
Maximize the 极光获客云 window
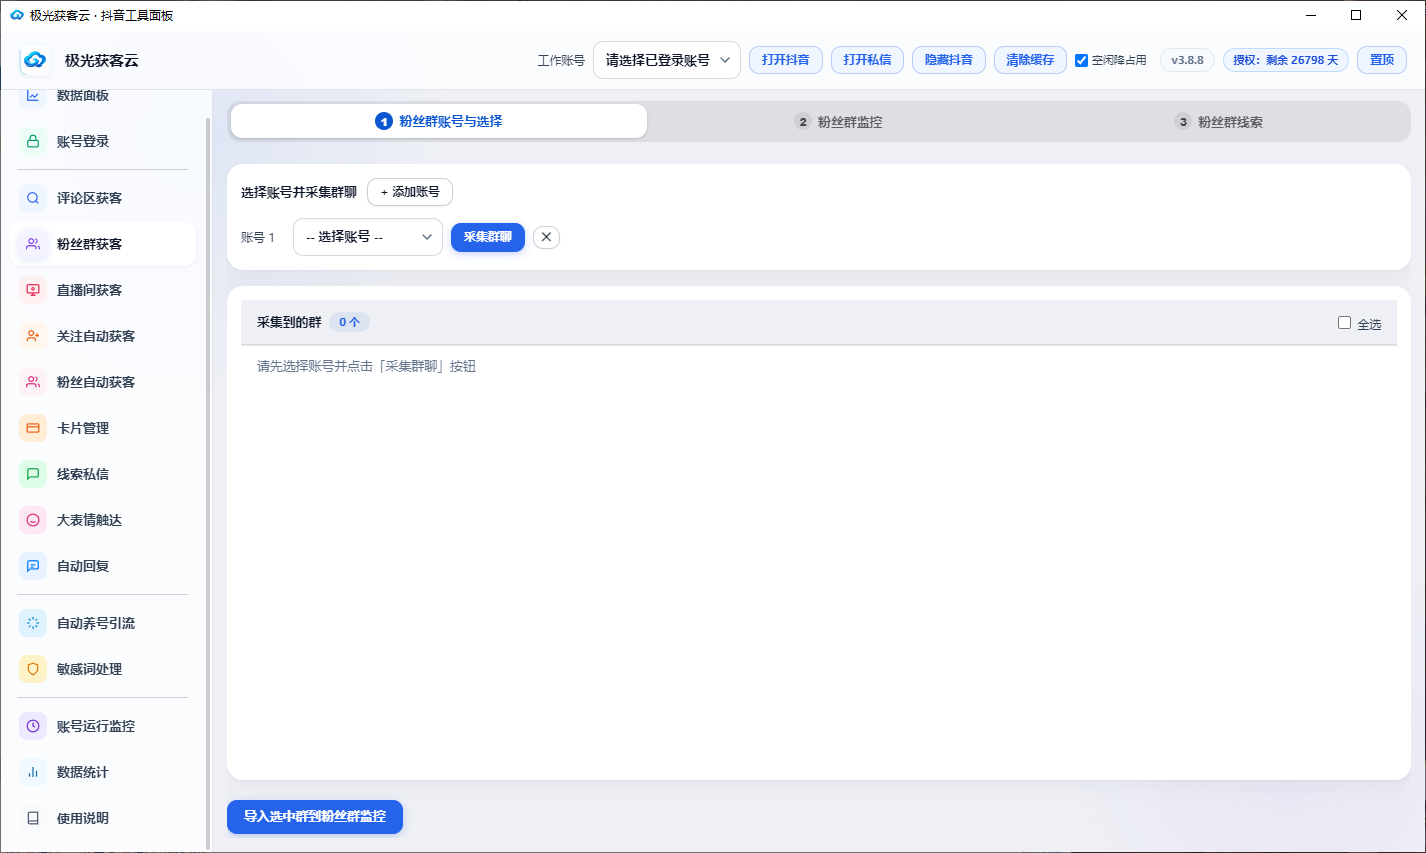click(x=1356, y=15)
